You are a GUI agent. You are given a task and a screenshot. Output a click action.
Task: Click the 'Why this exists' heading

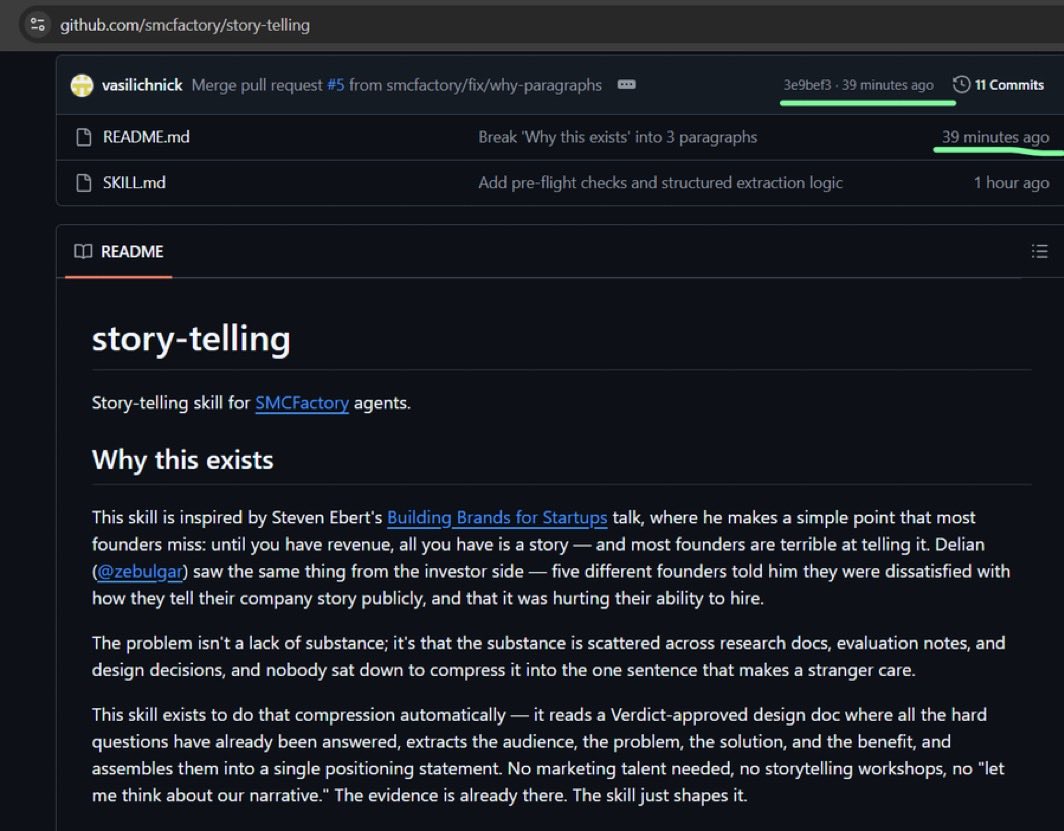183,460
